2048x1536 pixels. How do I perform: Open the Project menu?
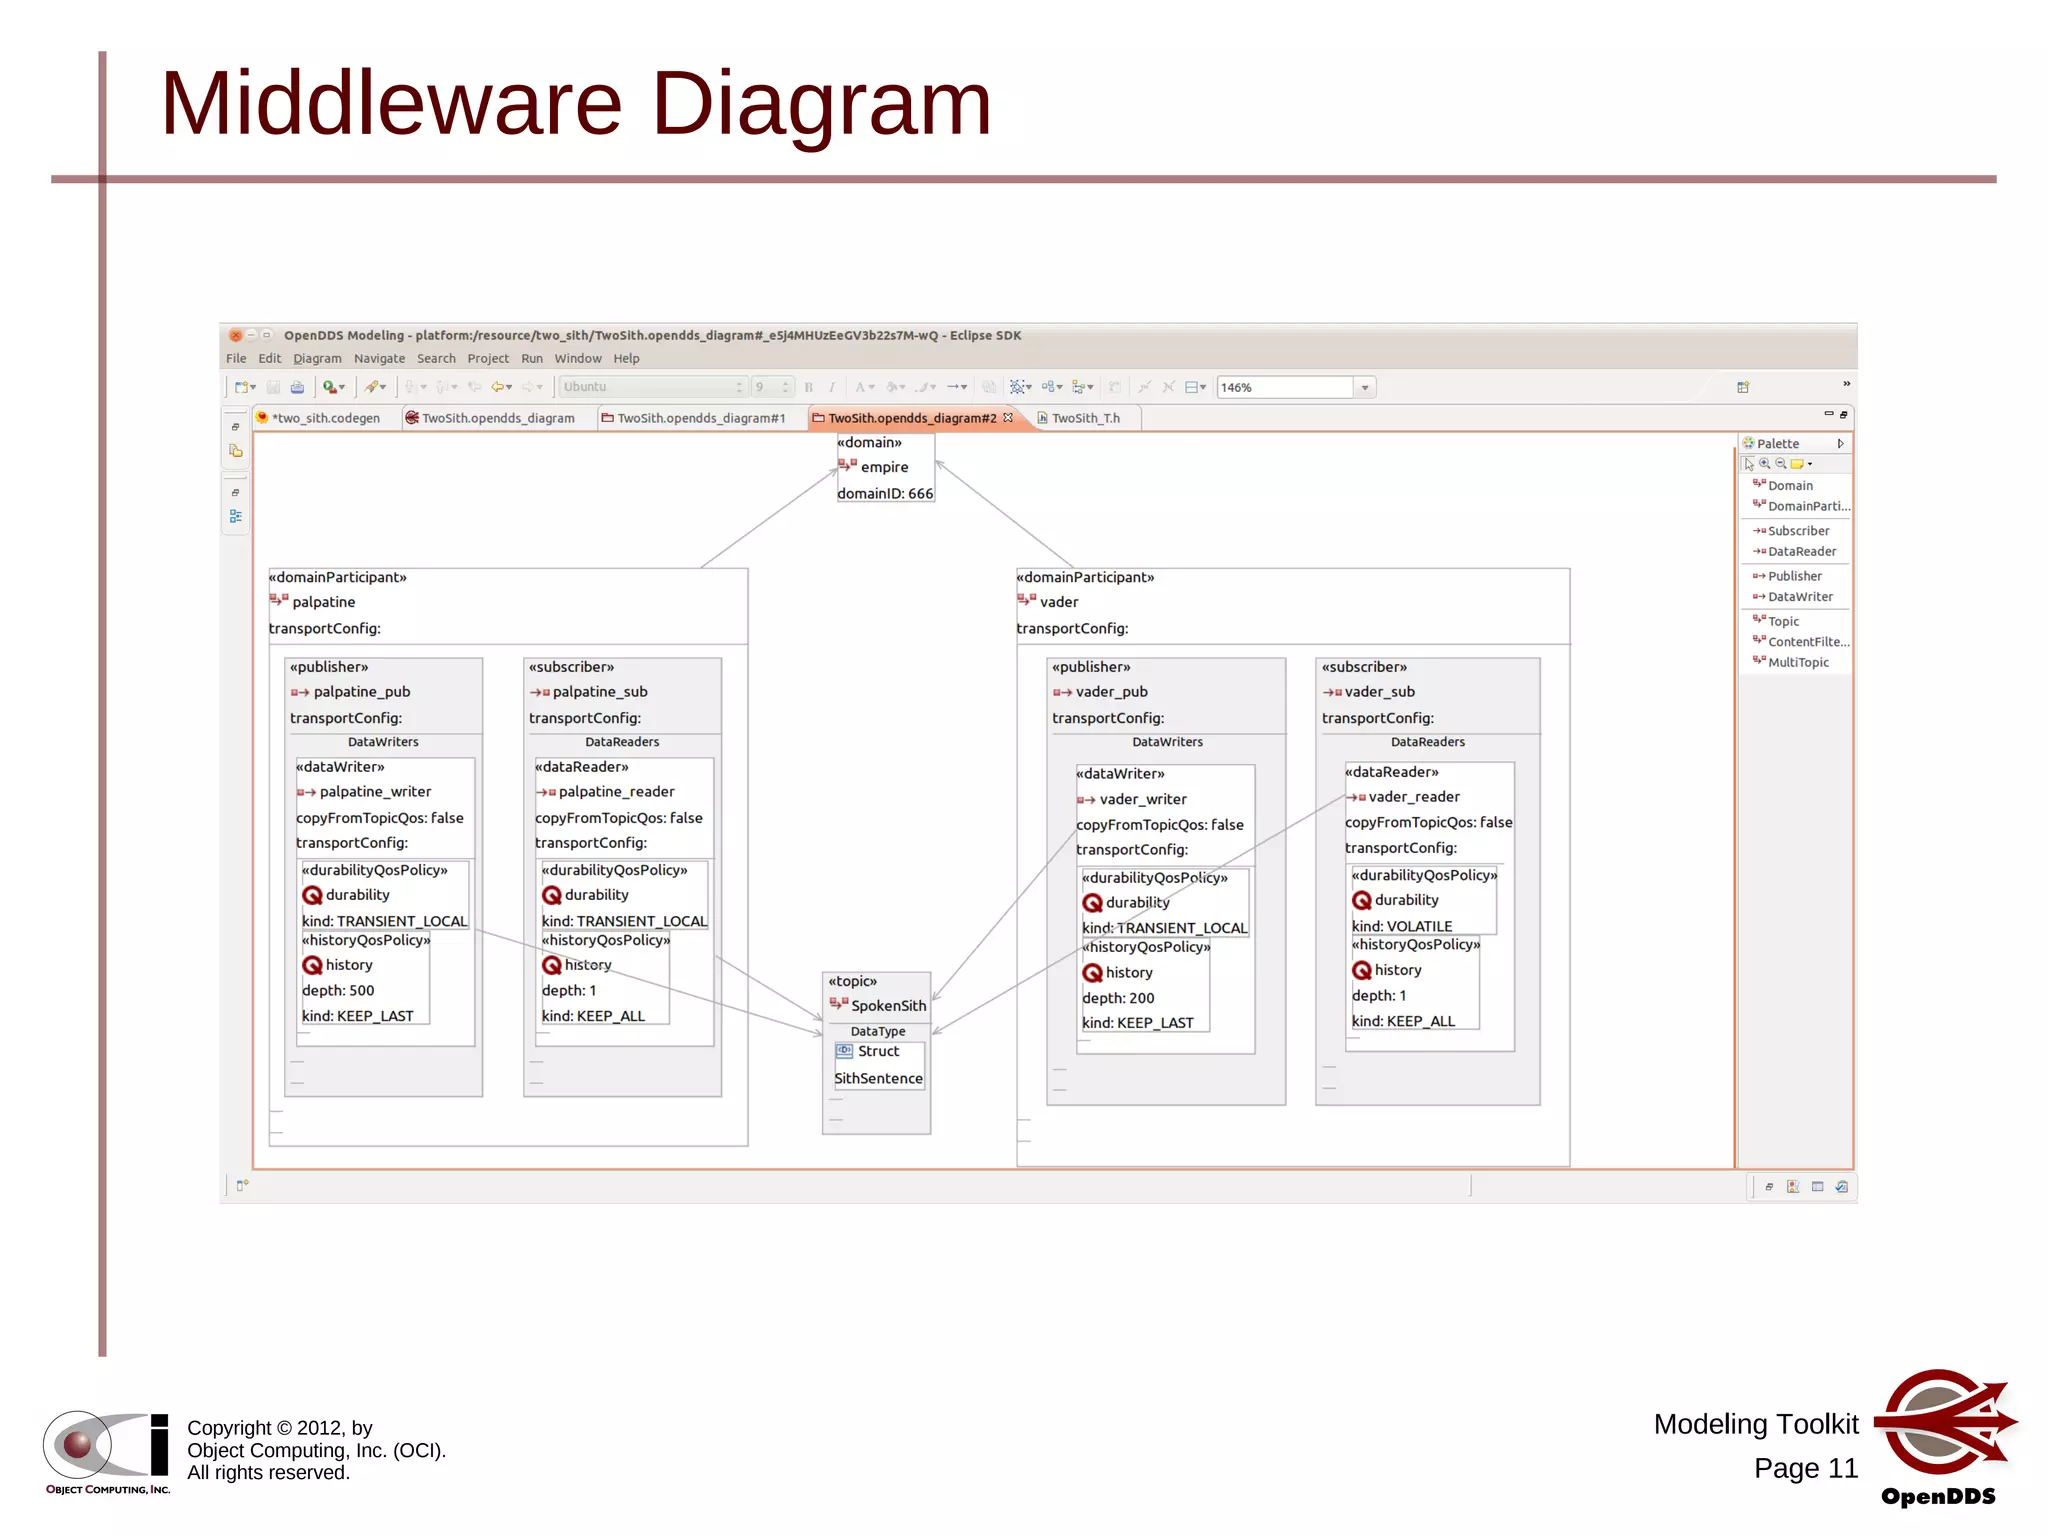488,358
